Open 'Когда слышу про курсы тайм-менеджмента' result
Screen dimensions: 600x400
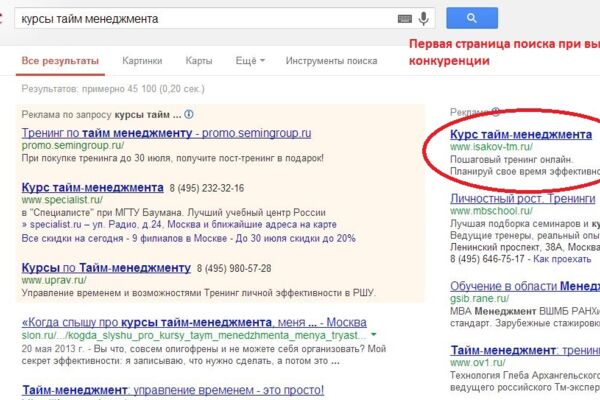[x=194, y=322]
